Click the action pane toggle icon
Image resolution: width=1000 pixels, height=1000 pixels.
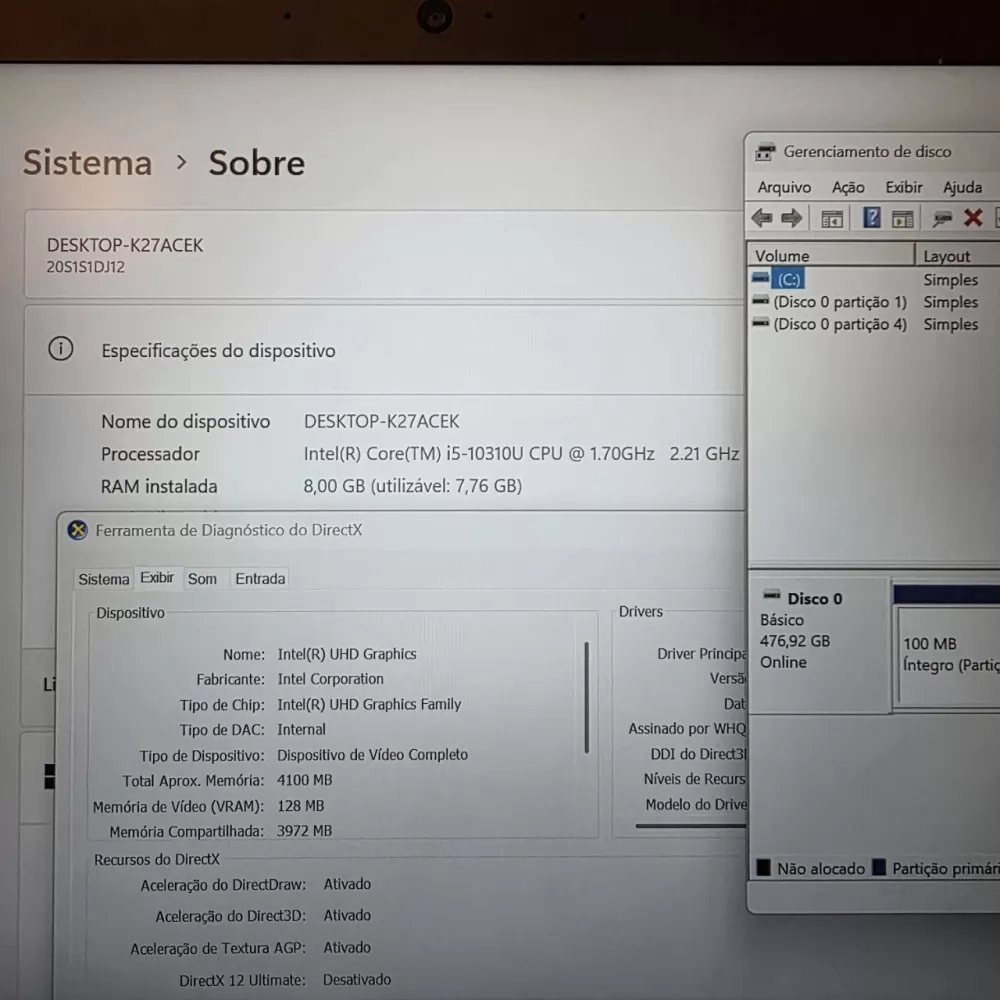[x=903, y=218]
